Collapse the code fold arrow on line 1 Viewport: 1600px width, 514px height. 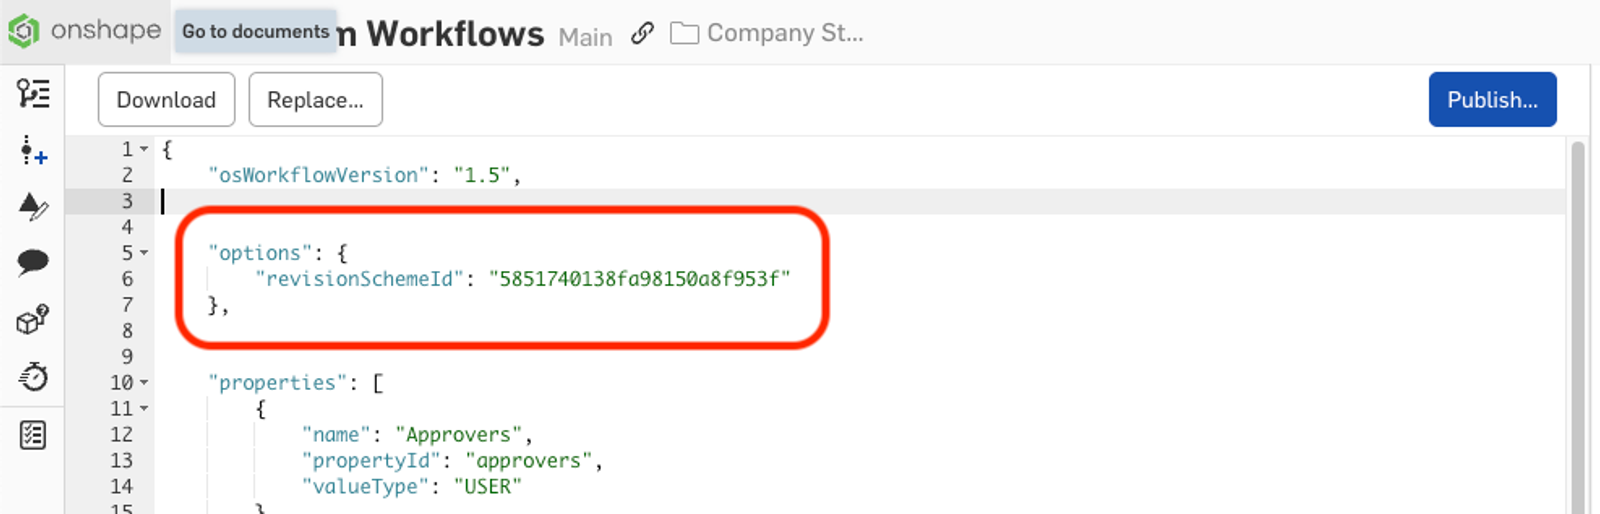pyautogui.click(x=144, y=150)
